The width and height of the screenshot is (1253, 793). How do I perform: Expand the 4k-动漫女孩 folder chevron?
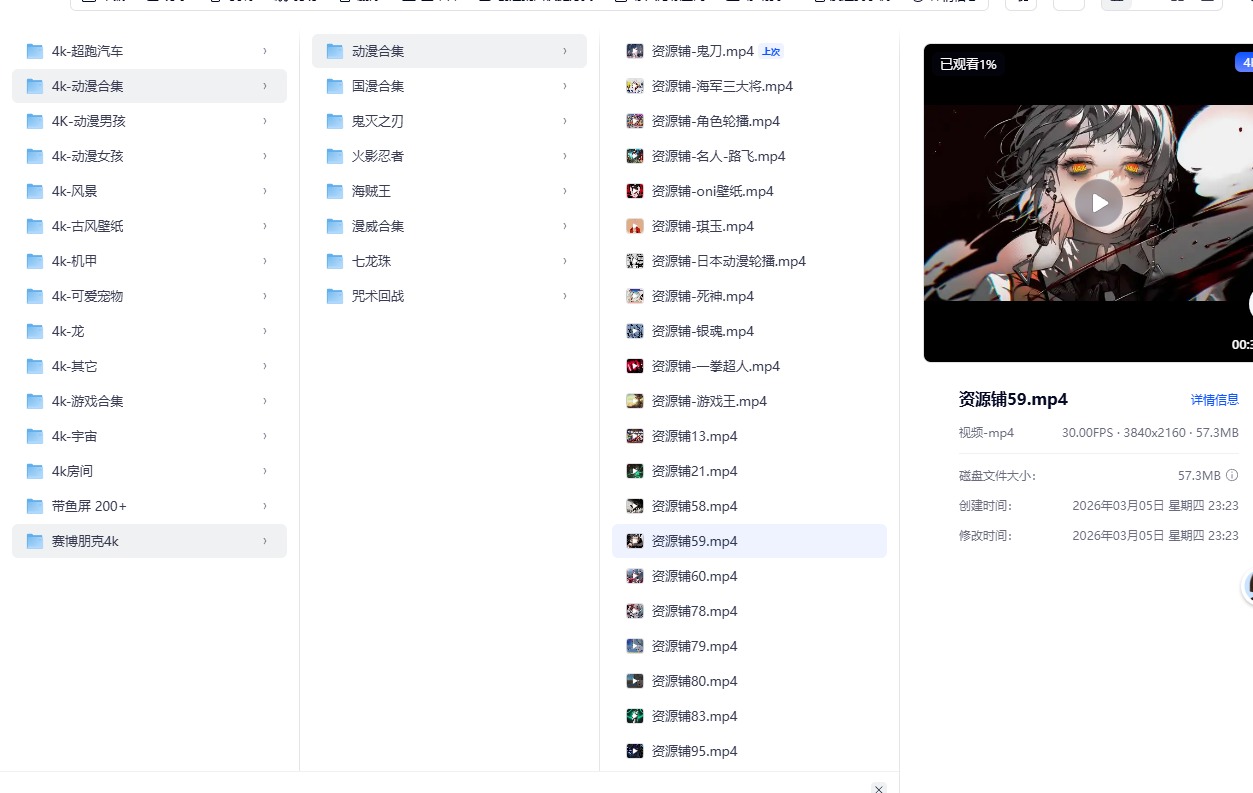tap(265, 156)
